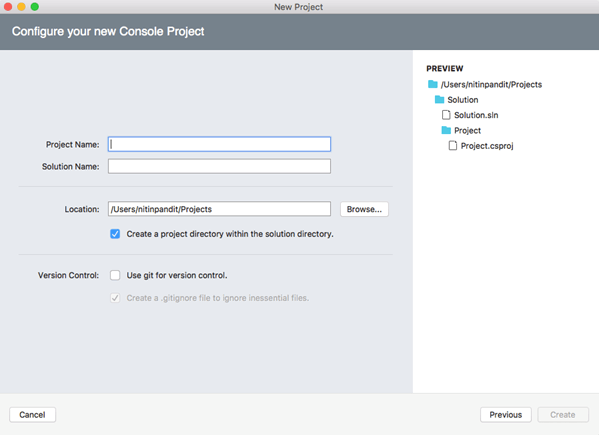Cancel the new project dialog
Screen dimensions: 599x435
[x=32, y=415]
